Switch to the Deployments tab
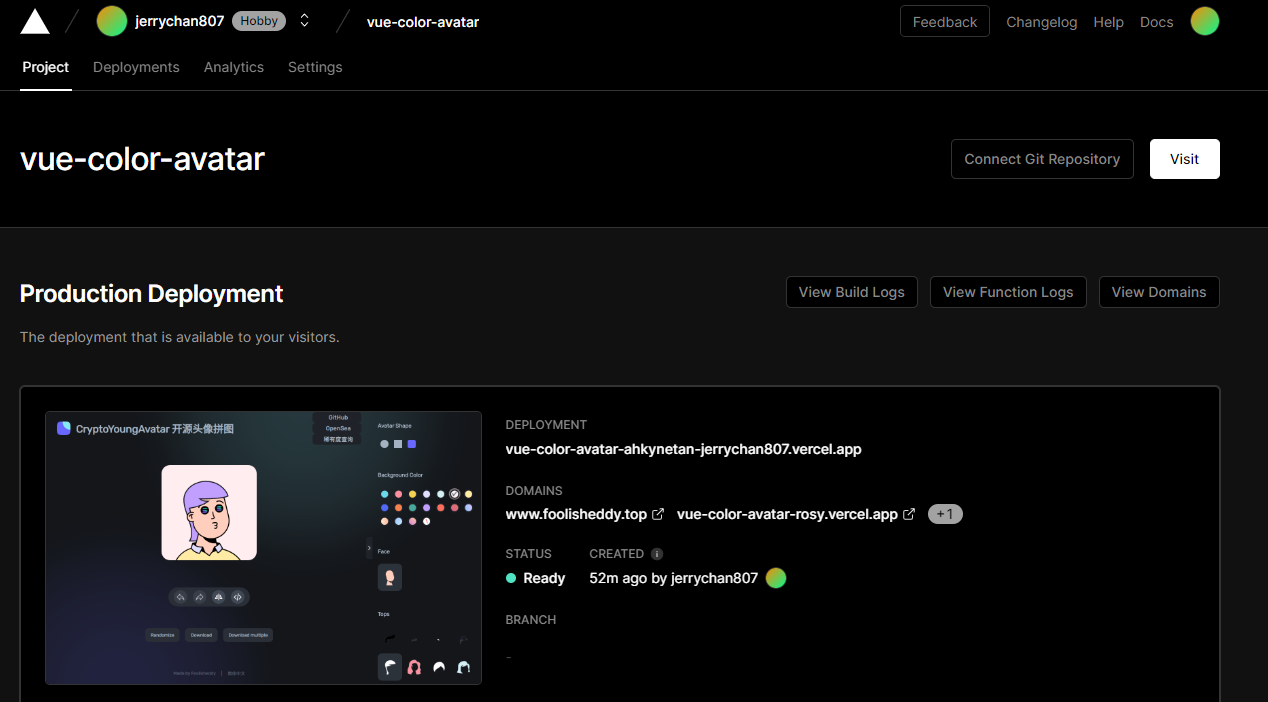Image resolution: width=1268 pixels, height=702 pixels. coord(136,67)
